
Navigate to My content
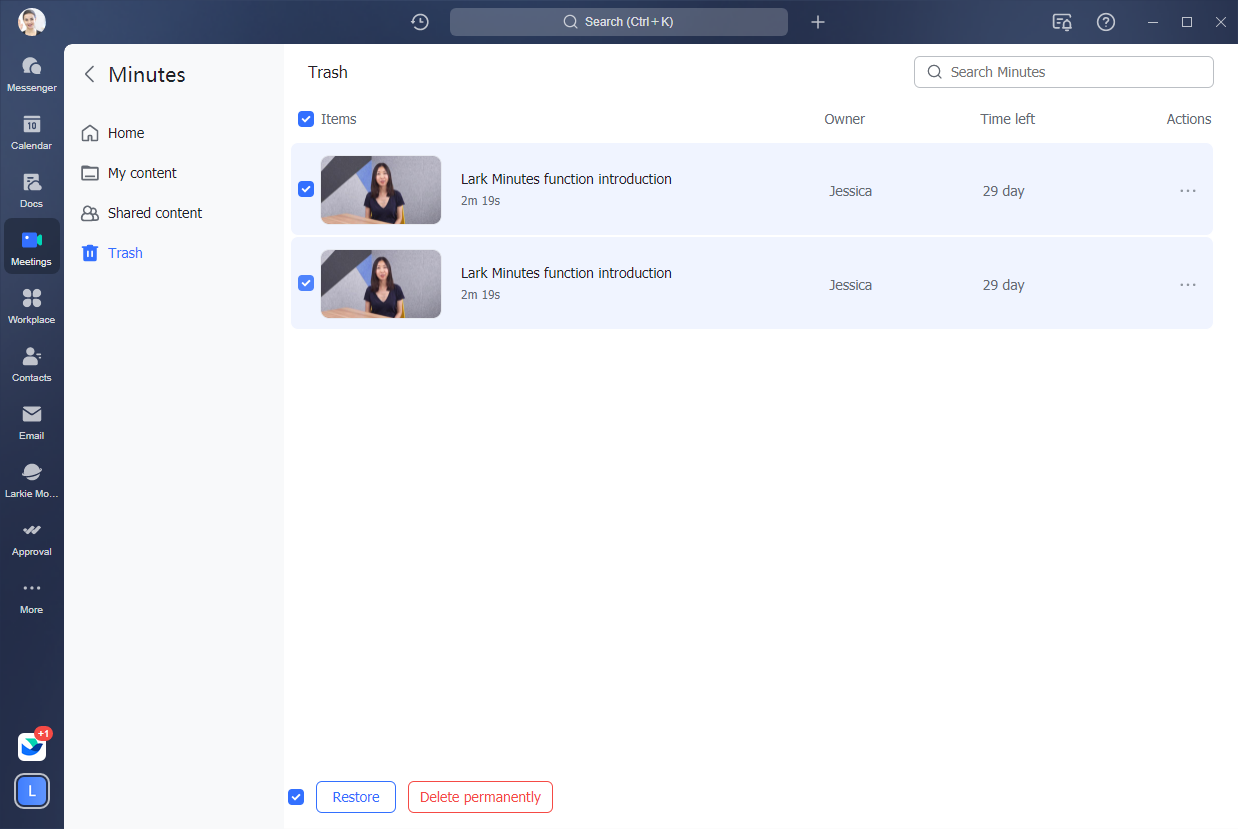point(142,173)
